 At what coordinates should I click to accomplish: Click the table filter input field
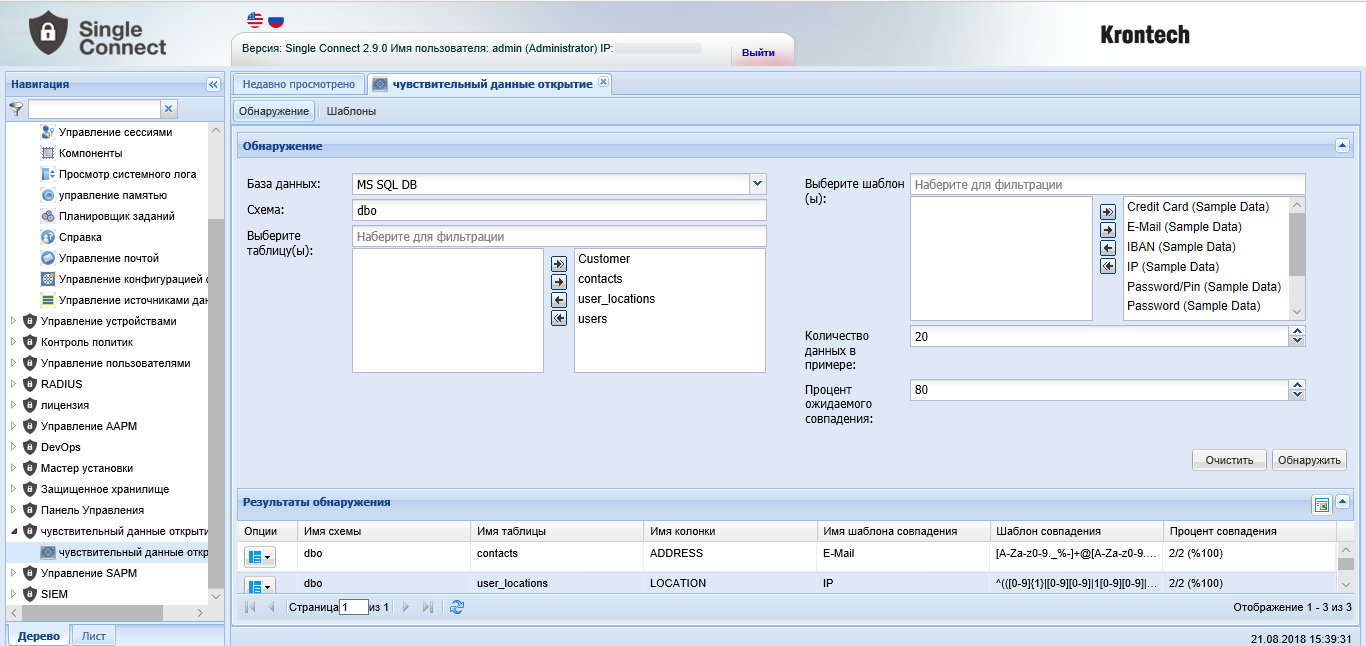point(559,236)
